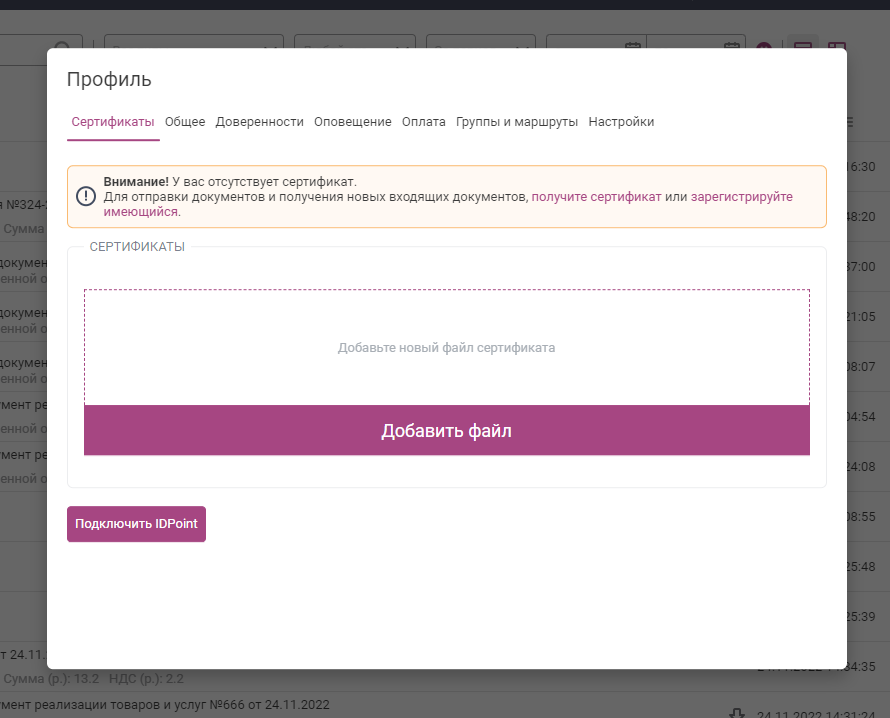Click the certificate file drop area

coord(446,348)
